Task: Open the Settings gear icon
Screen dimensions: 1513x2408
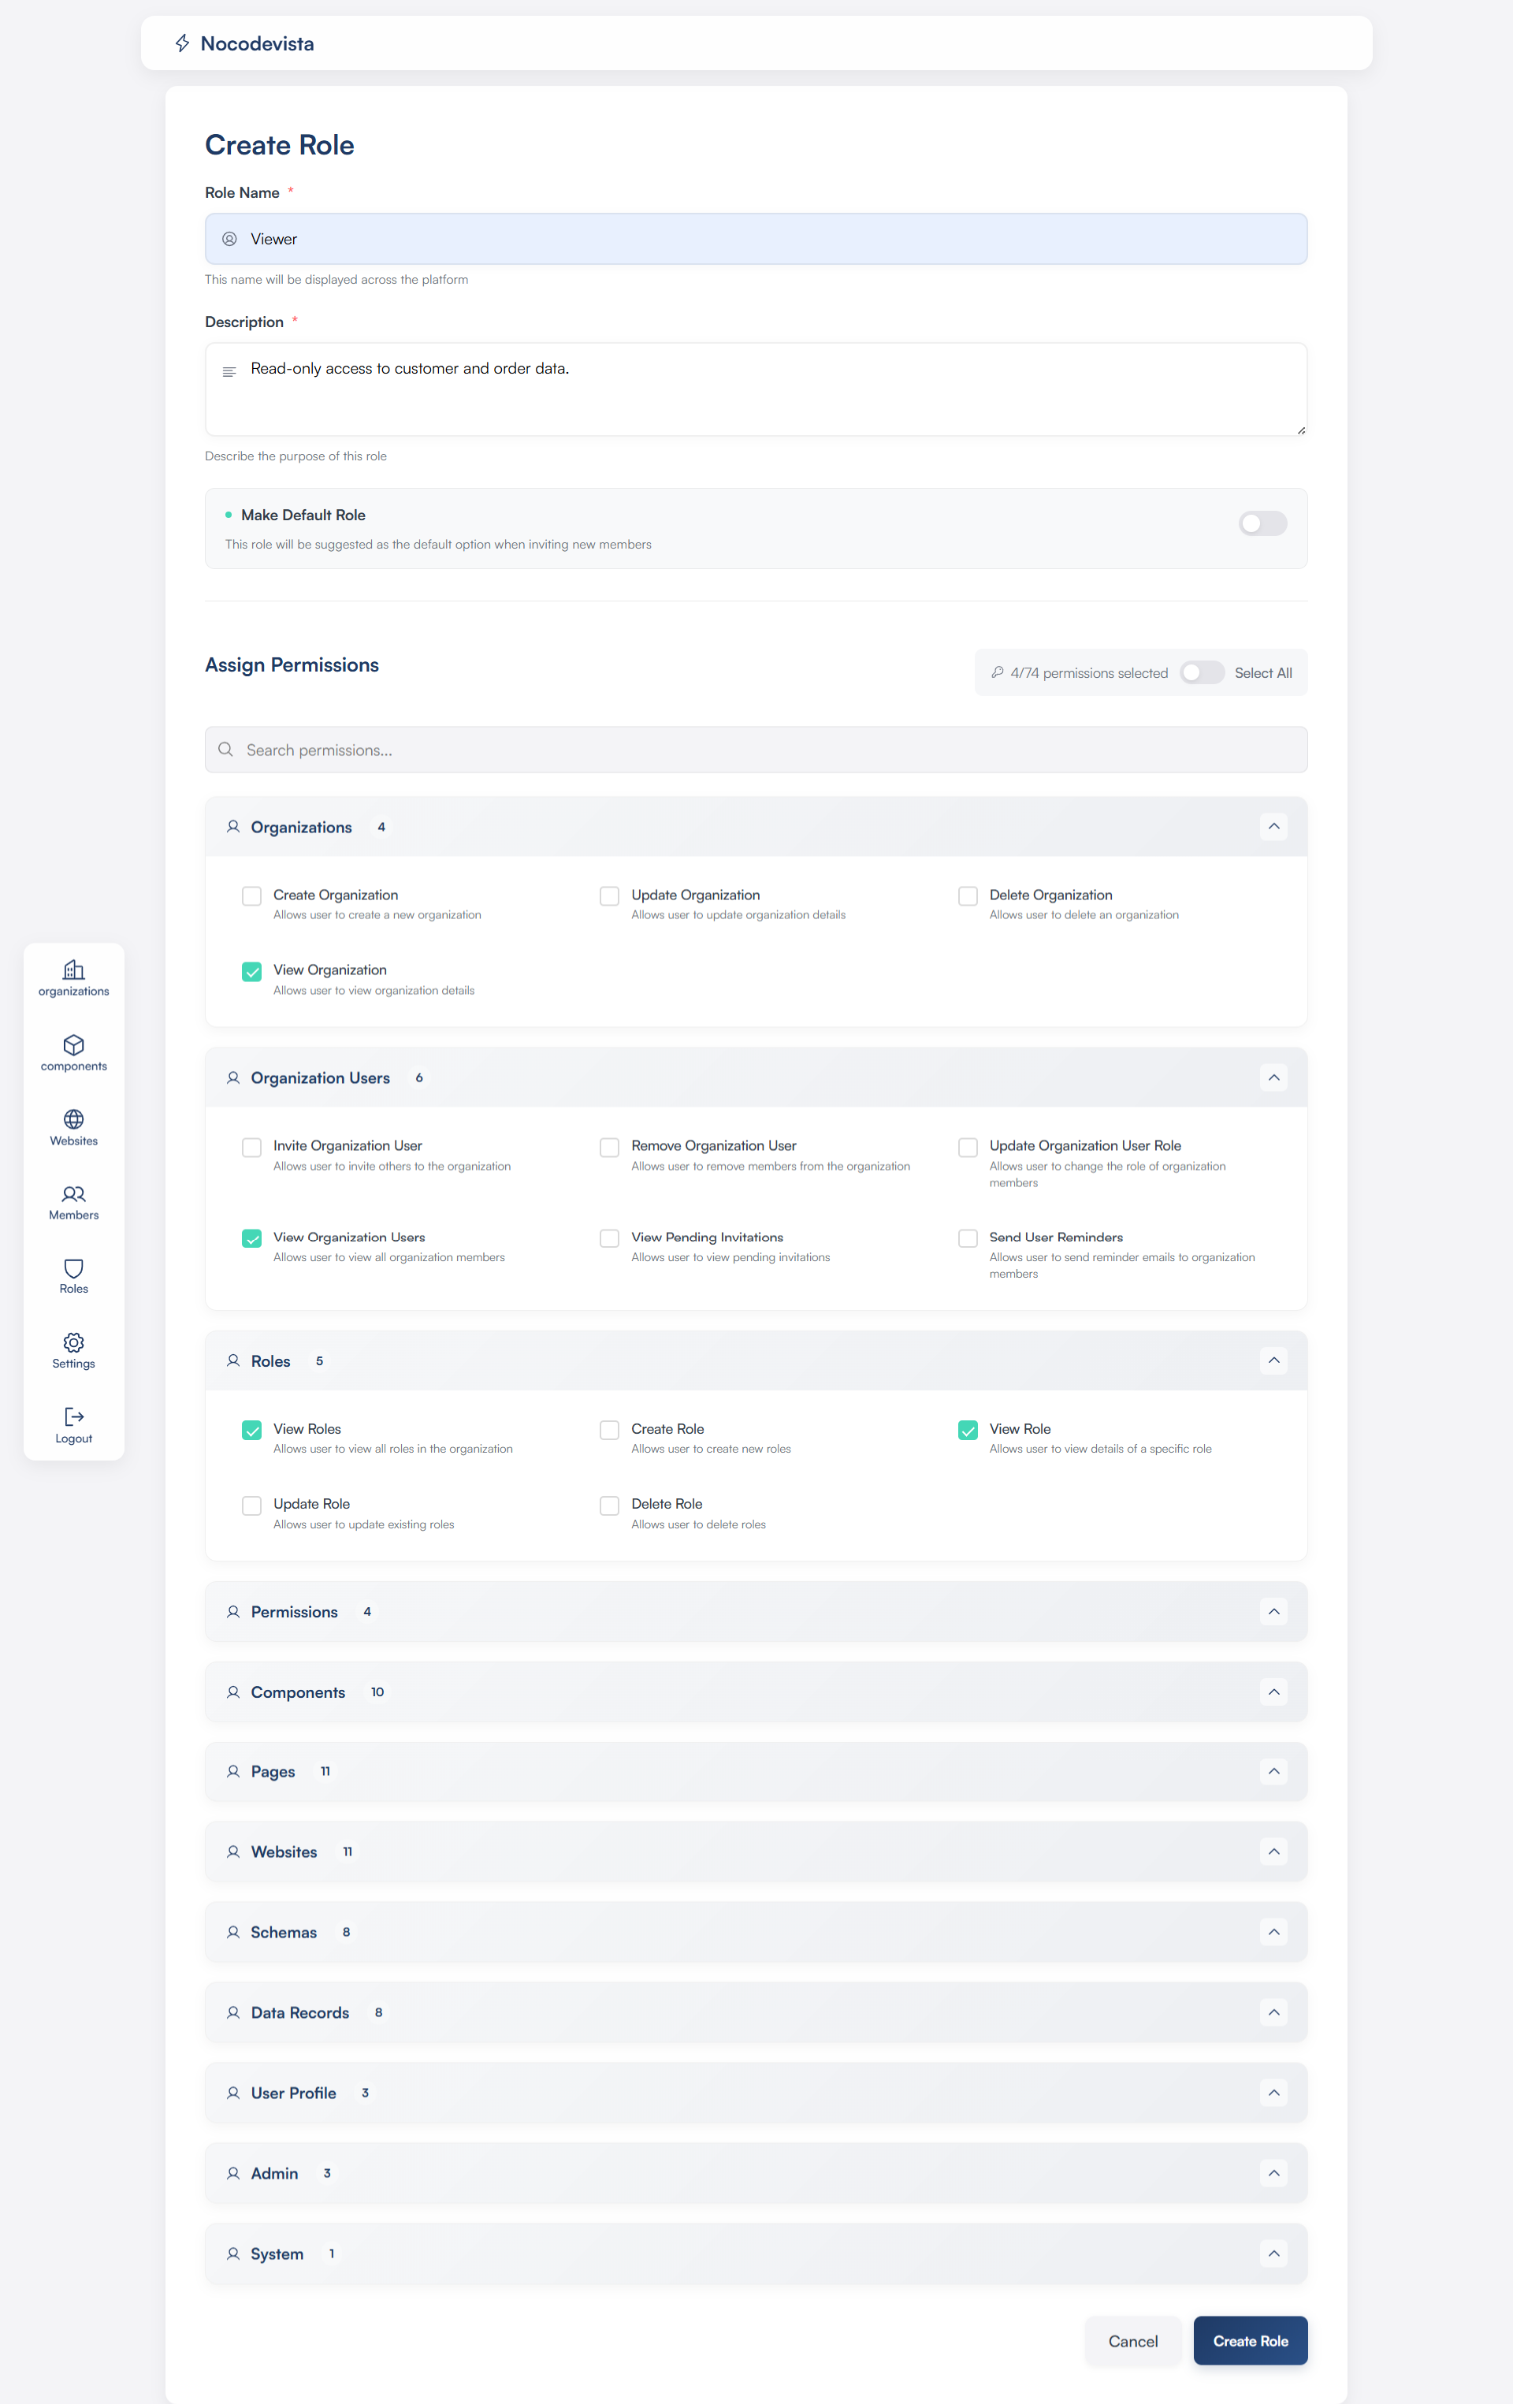Action: tap(73, 1342)
